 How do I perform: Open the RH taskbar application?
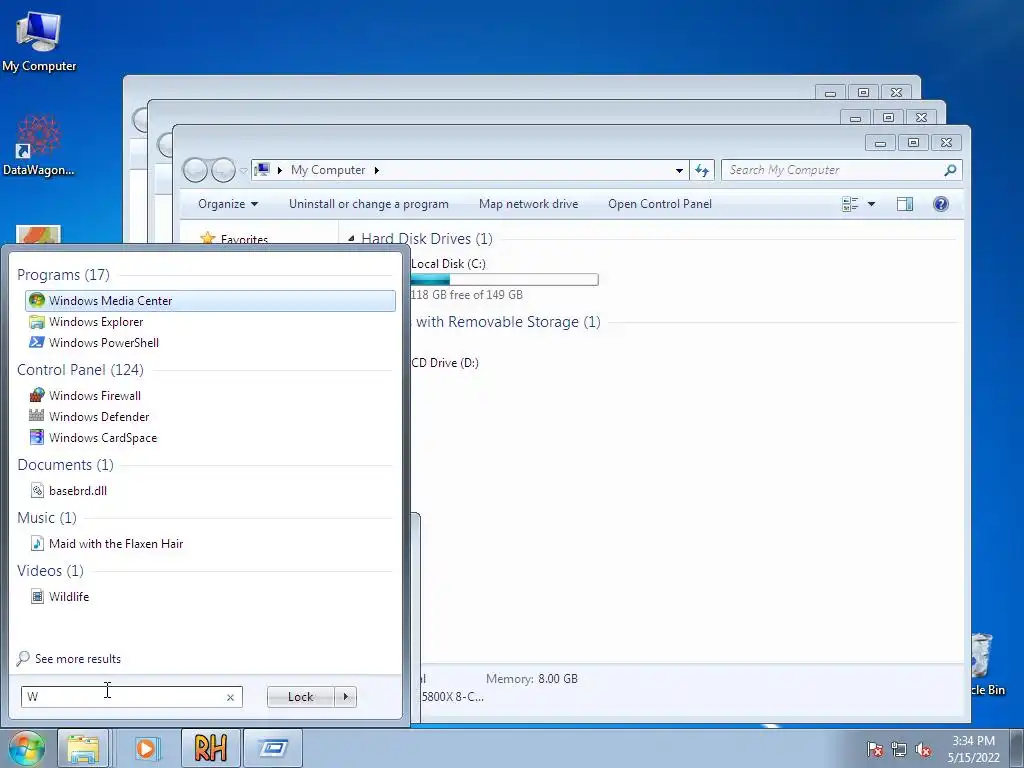point(210,748)
